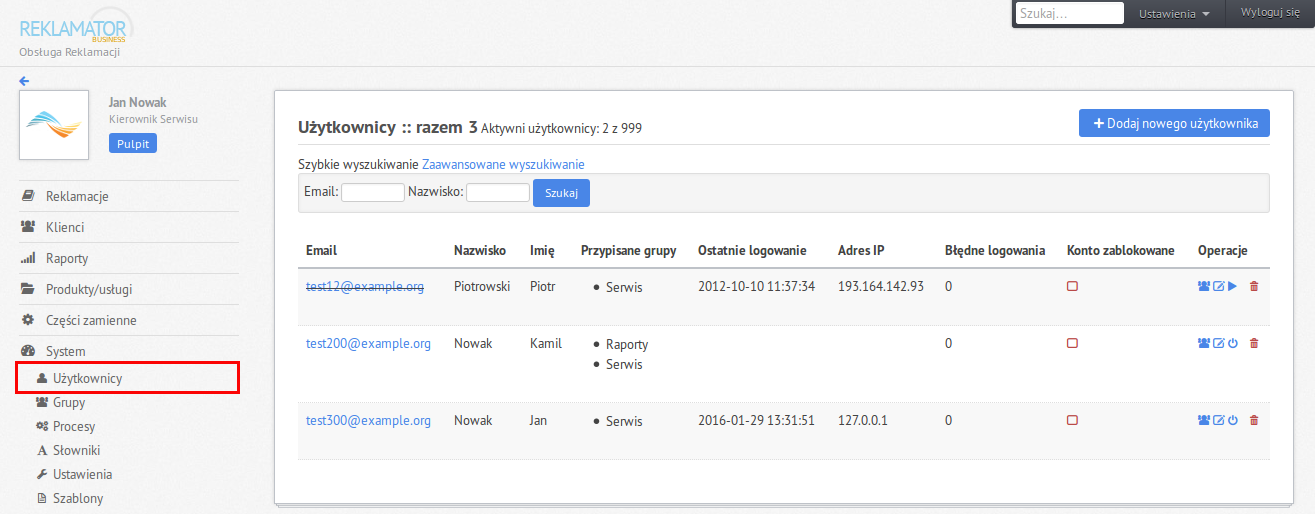This screenshot has height=514, width=1315.
Task: Click the back arrow above the profile
Action: pos(24,81)
